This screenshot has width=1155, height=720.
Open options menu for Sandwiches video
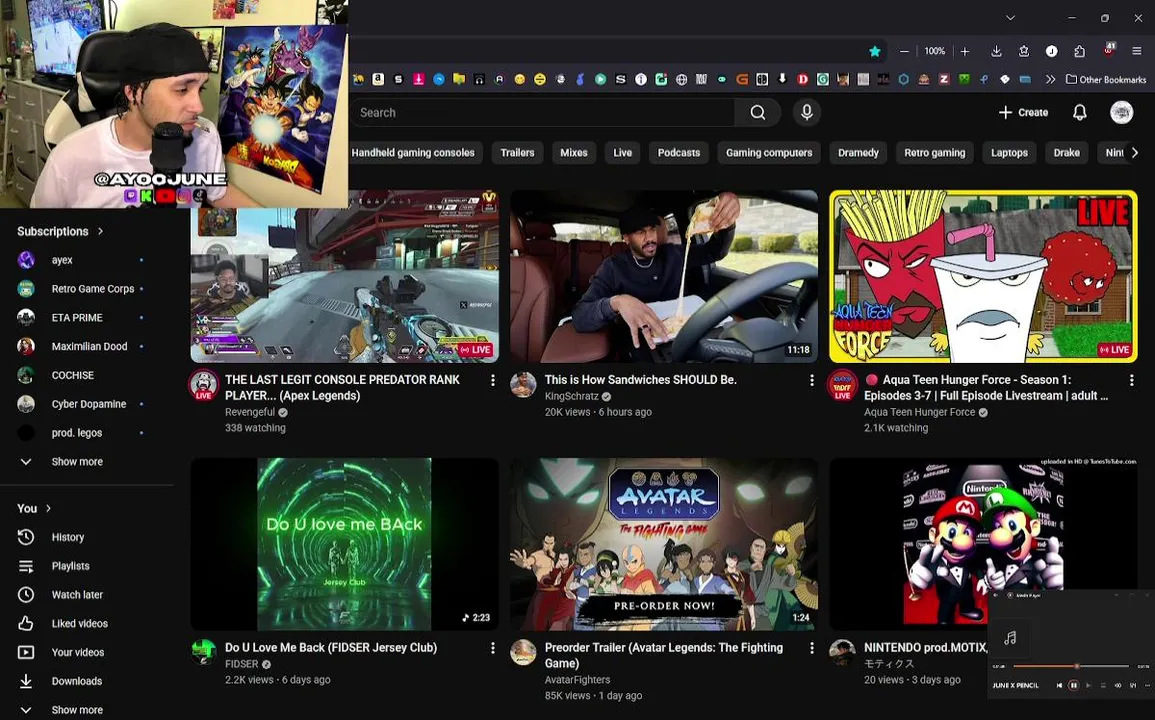point(812,380)
